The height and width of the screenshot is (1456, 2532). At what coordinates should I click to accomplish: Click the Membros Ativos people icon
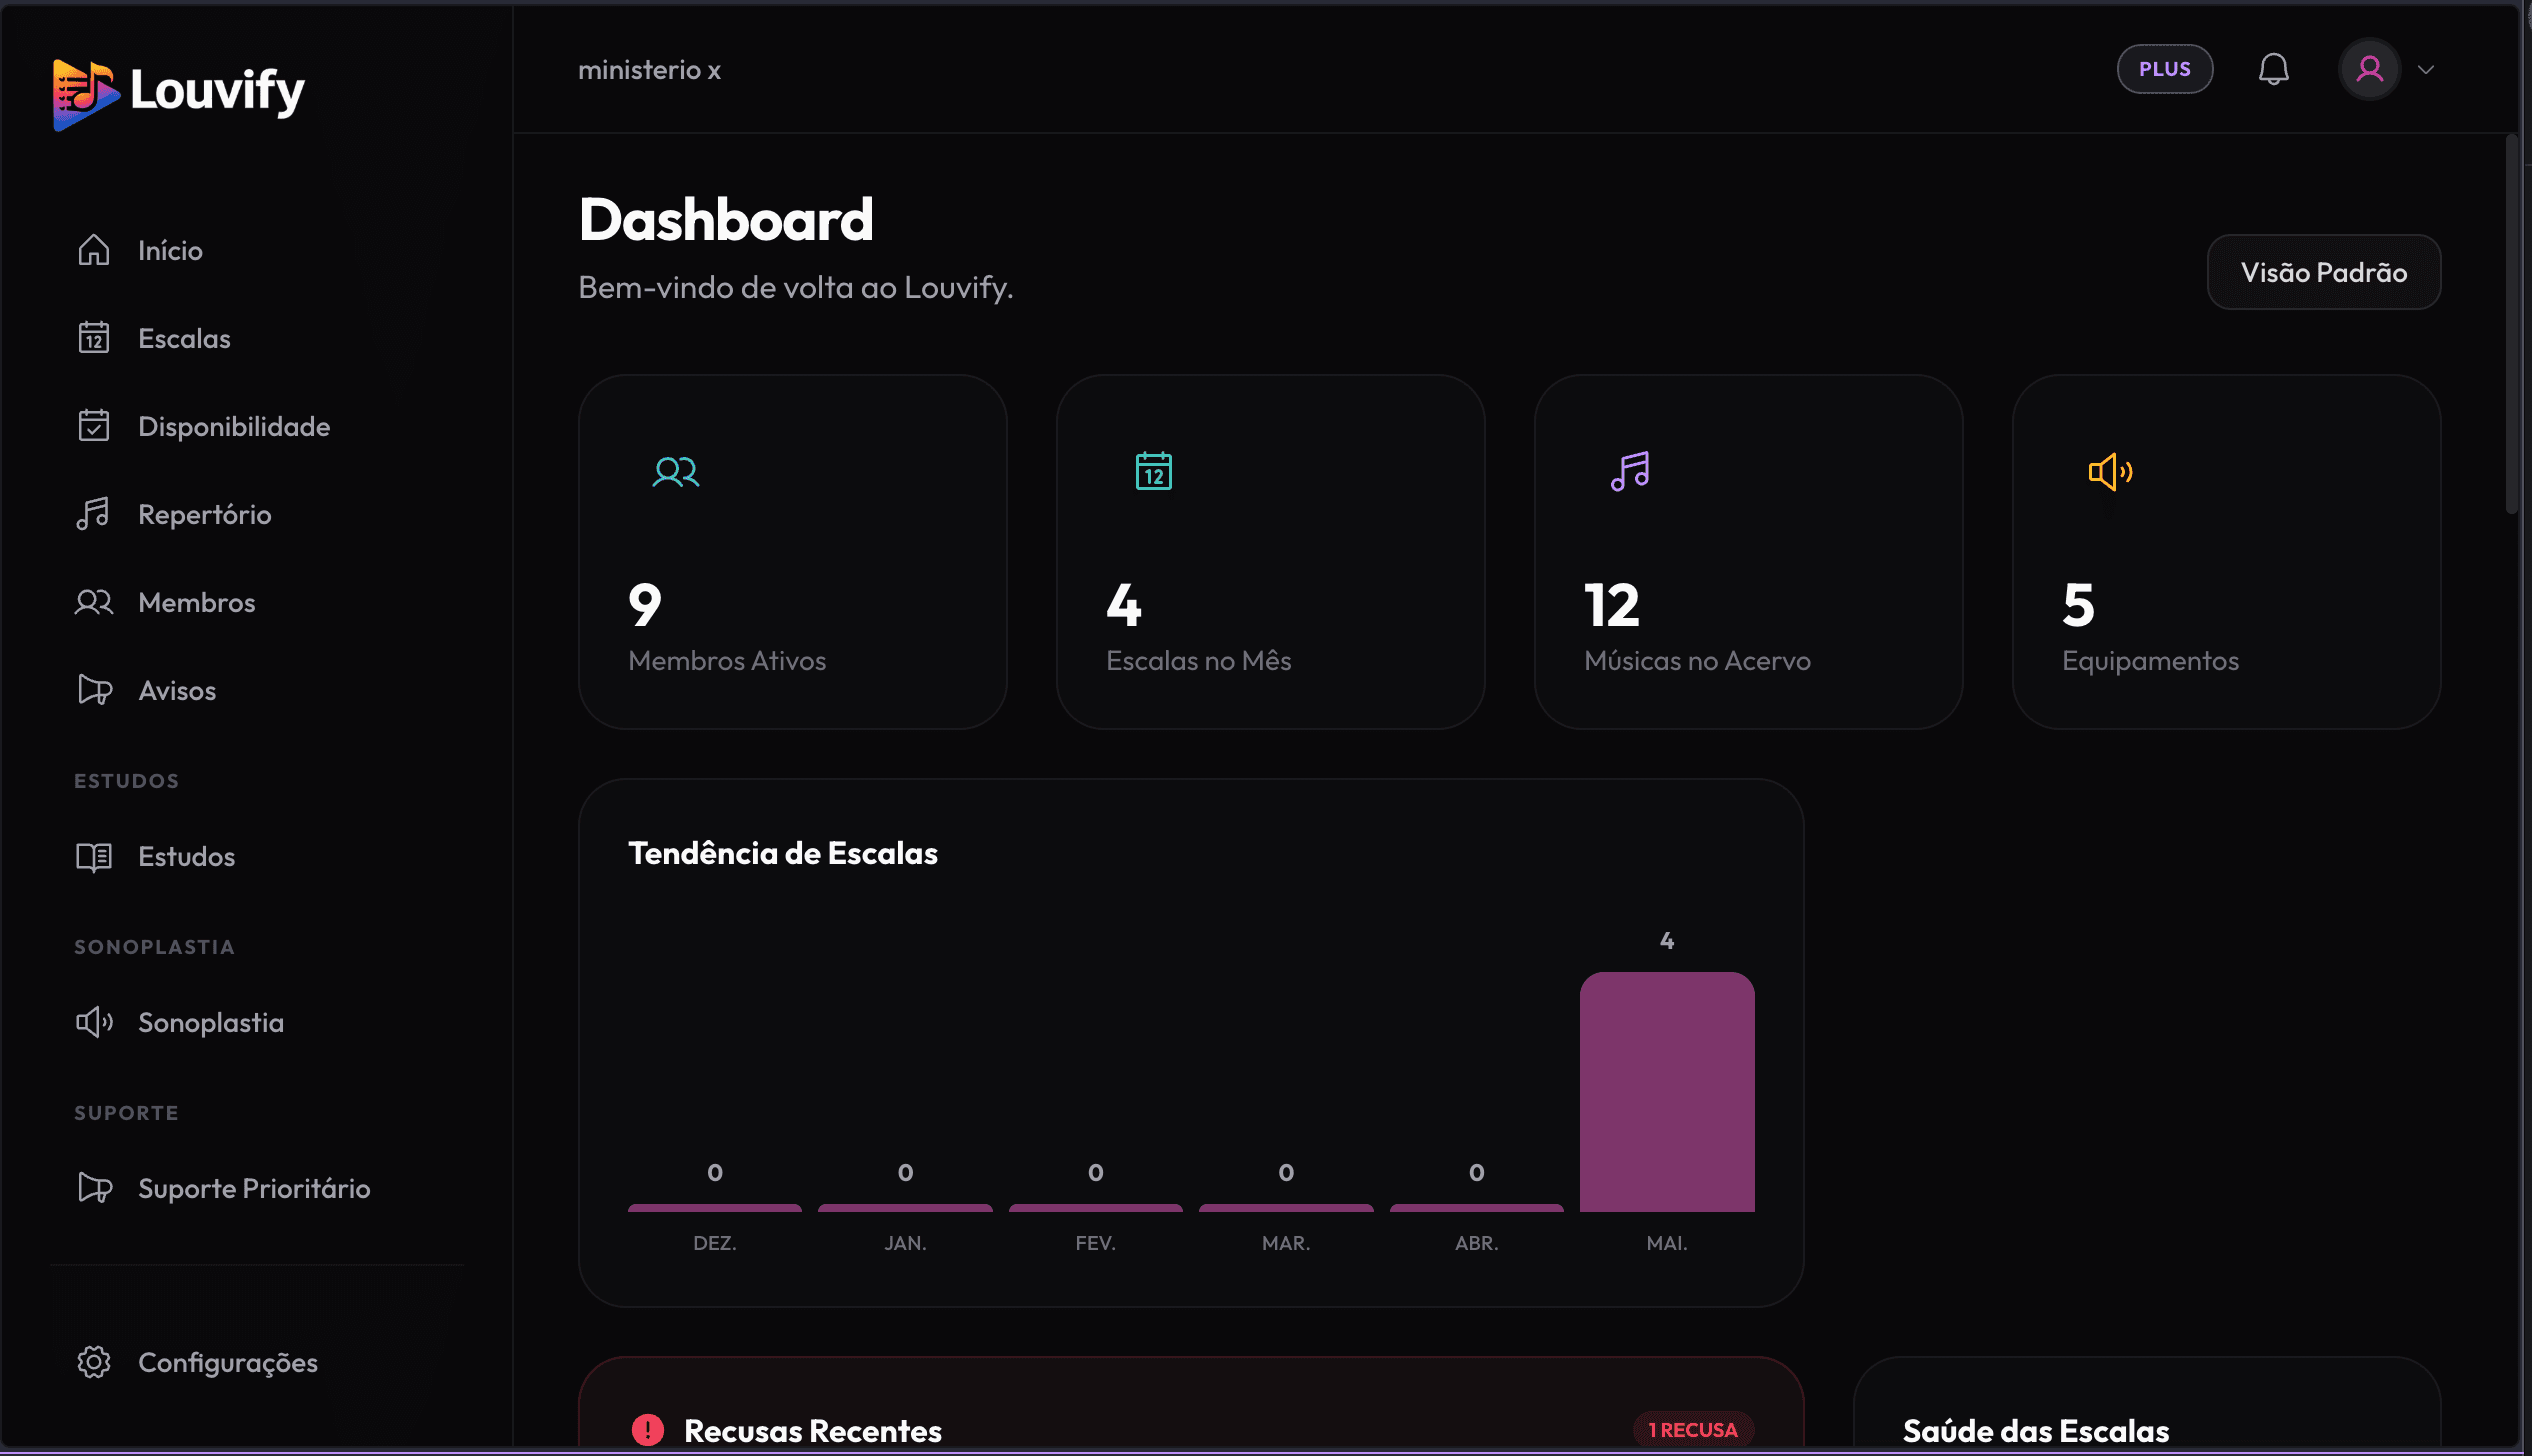pos(676,471)
